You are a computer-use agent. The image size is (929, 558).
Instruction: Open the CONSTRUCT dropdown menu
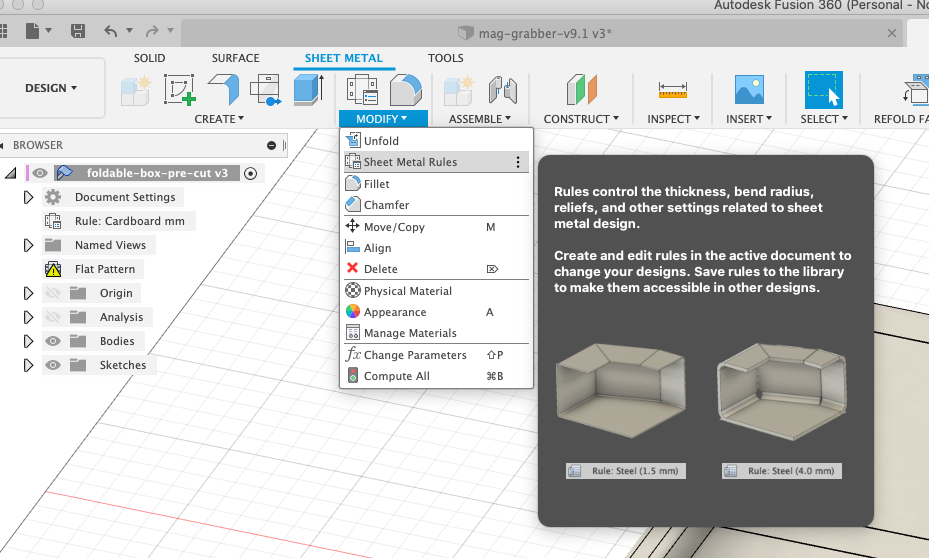[x=581, y=119]
